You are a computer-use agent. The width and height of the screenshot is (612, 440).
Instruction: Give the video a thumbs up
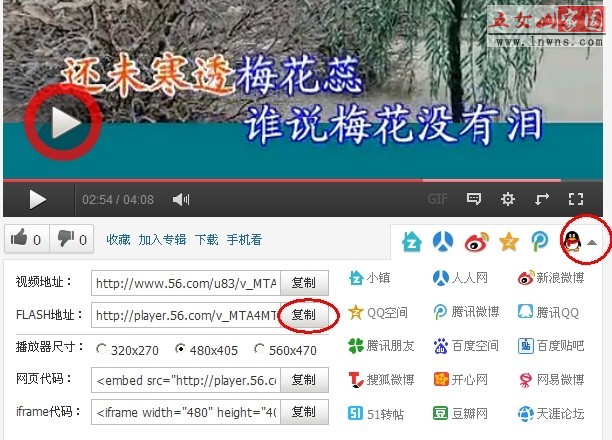coord(27,239)
